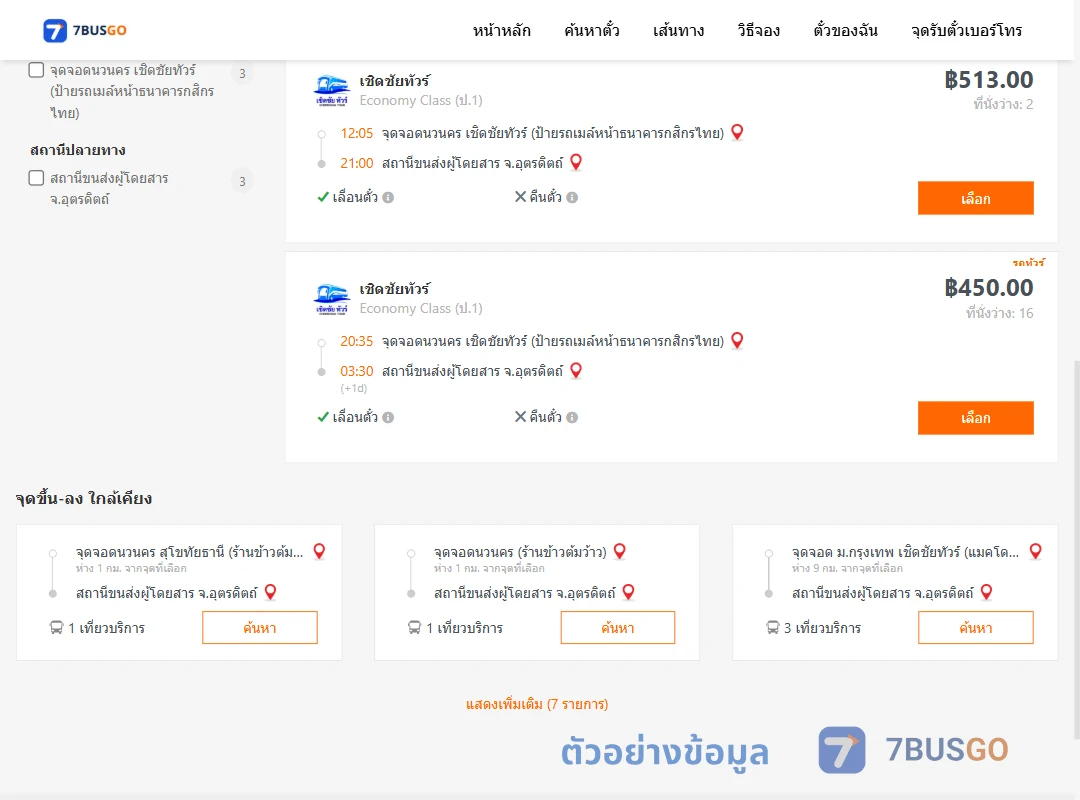Click destination pin in ม.กรุงเทพ nearby card
Viewport: 1080px width, 800px height.
[987, 592]
